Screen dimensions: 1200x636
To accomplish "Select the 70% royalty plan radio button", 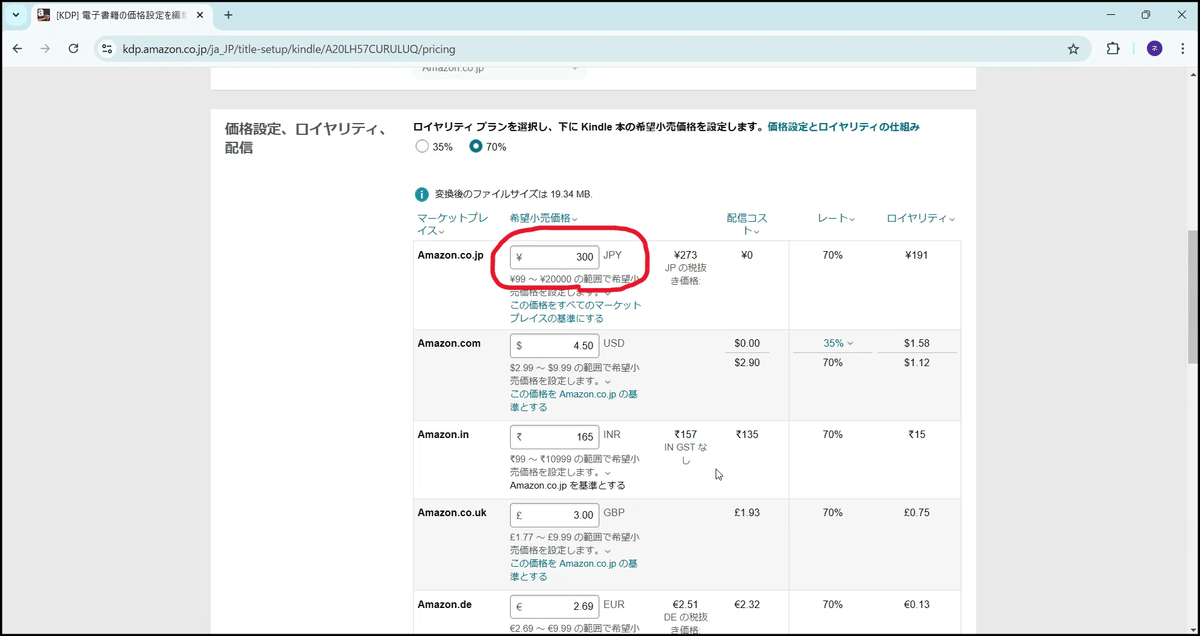I will tap(476, 147).
